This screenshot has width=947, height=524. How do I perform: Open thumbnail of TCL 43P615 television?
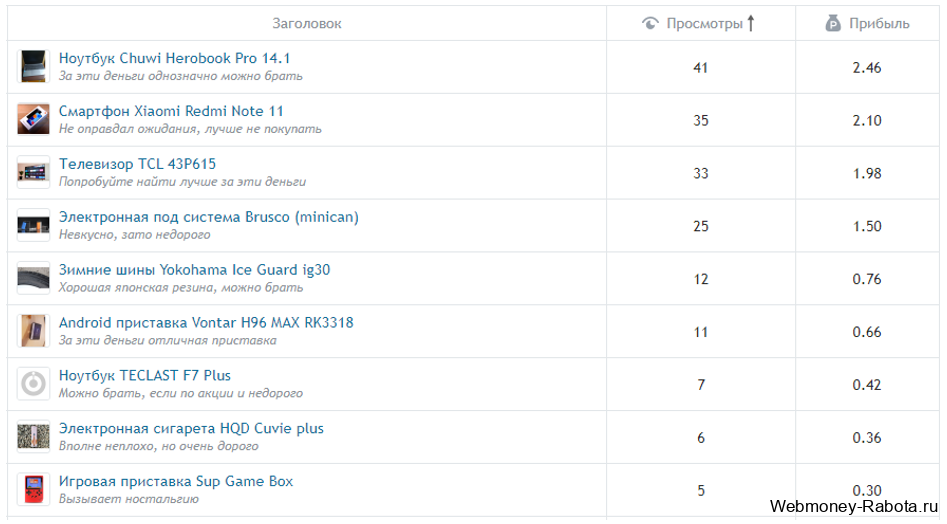click(x=33, y=173)
